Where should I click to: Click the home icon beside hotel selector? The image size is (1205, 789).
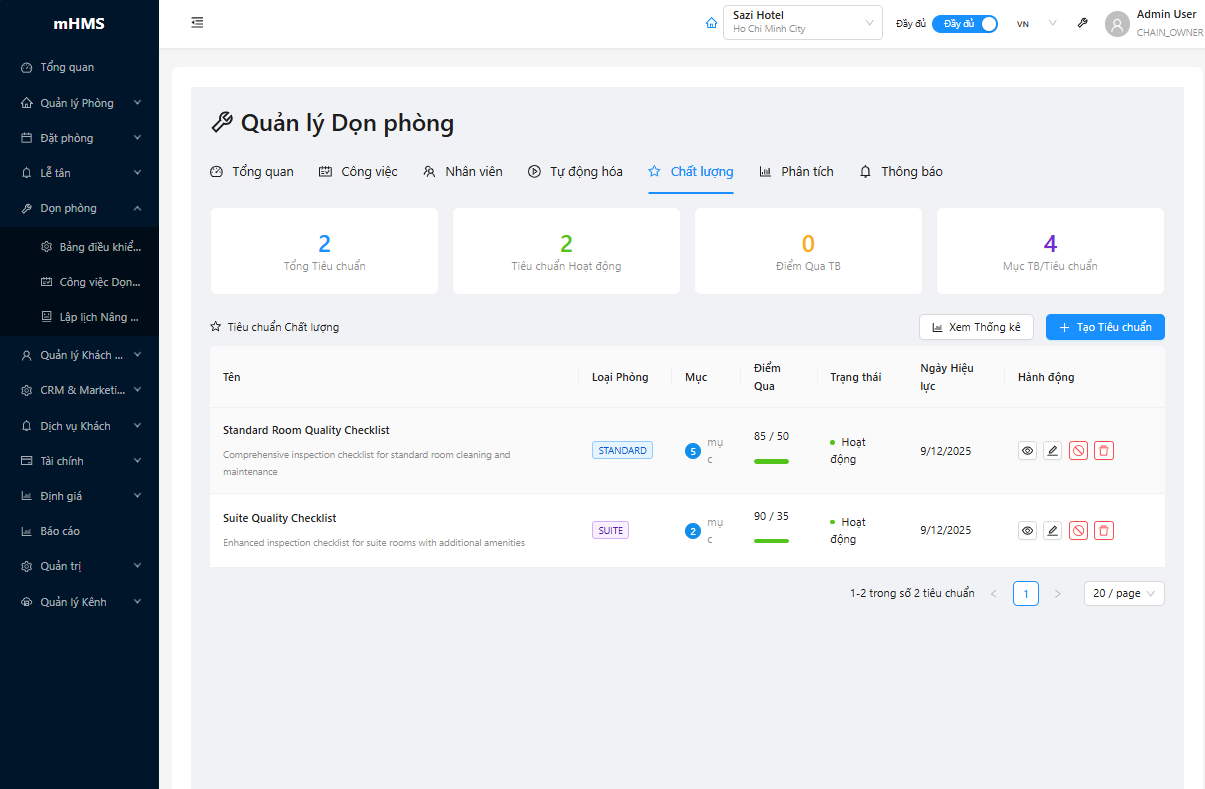pyautogui.click(x=711, y=23)
